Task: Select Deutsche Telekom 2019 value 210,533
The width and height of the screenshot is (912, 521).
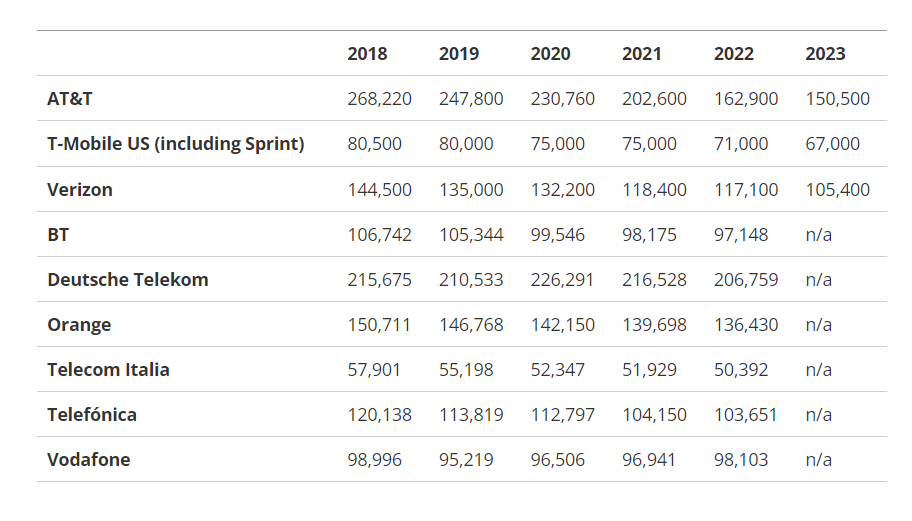Action: [471, 280]
